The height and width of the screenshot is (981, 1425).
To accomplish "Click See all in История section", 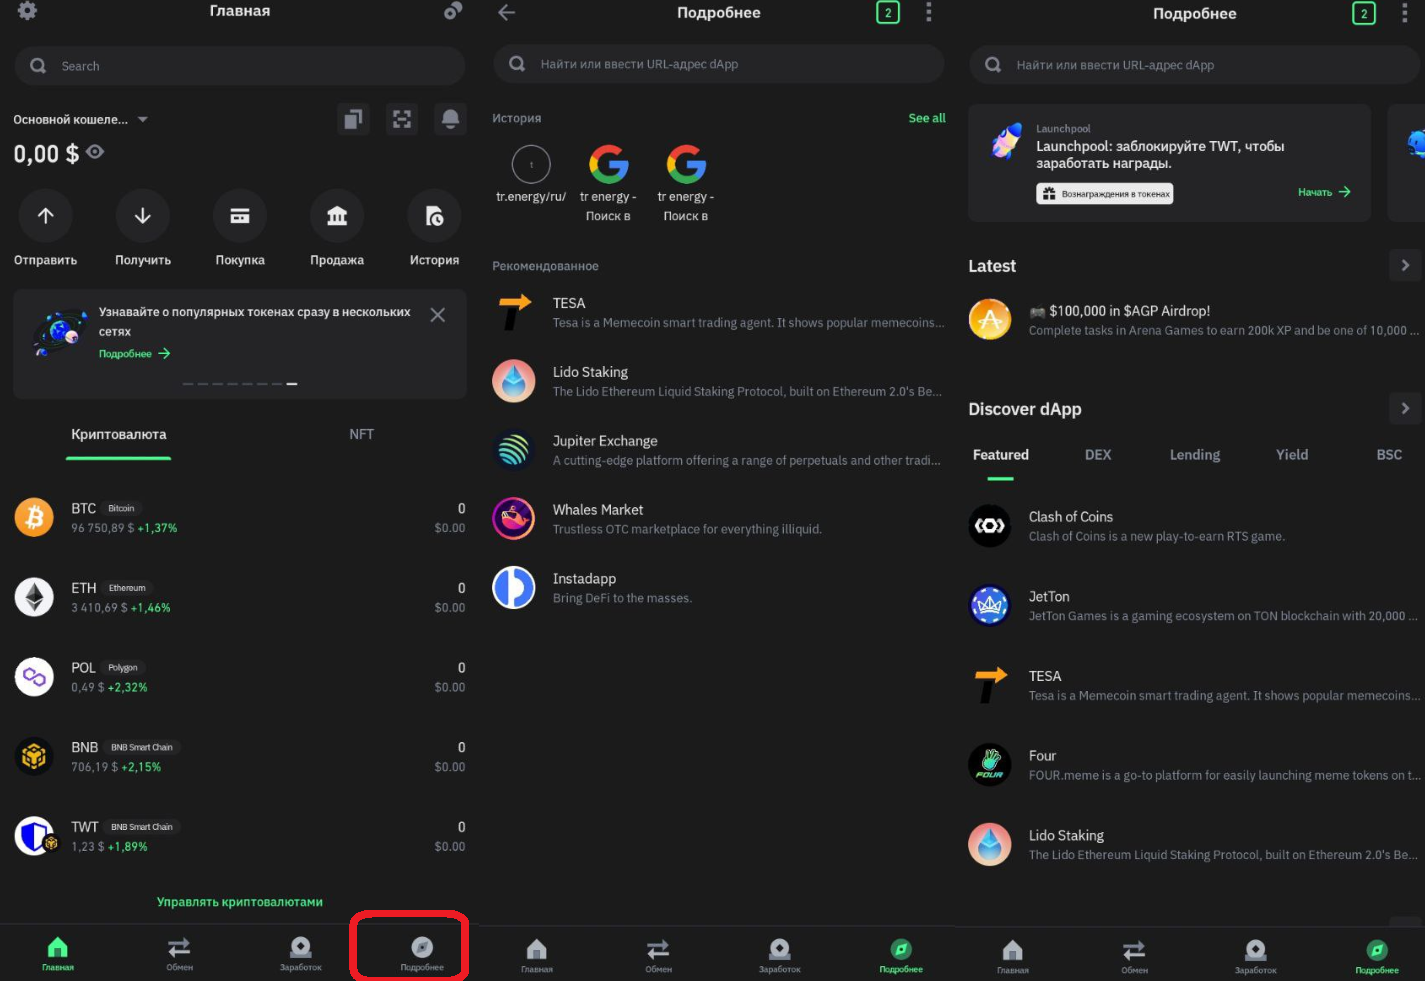I will pyautogui.click(x=927, y=118).
